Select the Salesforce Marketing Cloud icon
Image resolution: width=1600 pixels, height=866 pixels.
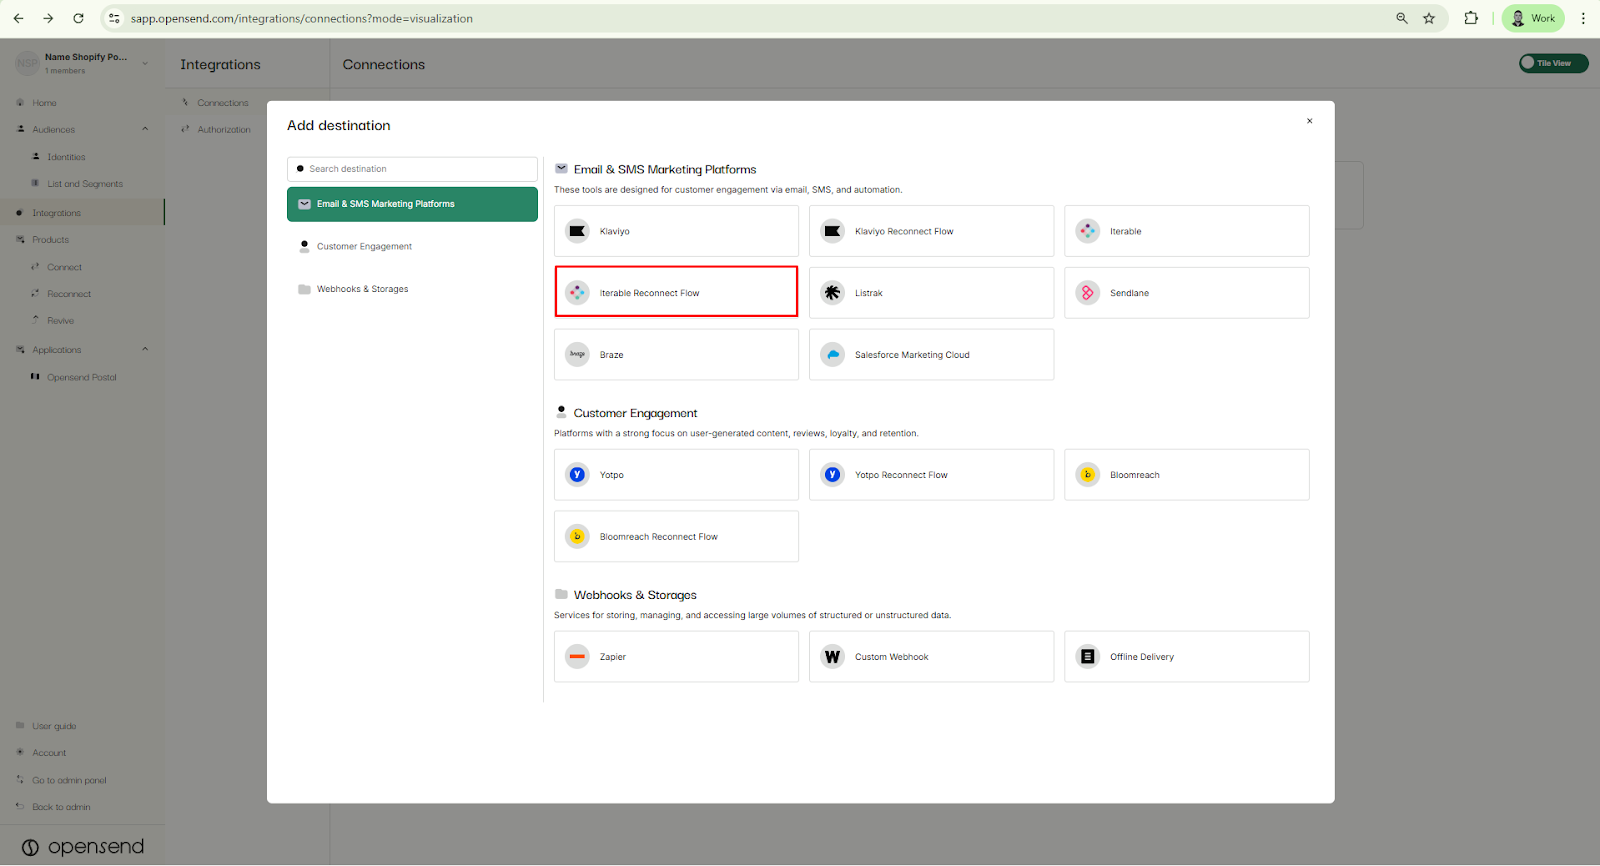pyautogui.click(x=832, y=355)
